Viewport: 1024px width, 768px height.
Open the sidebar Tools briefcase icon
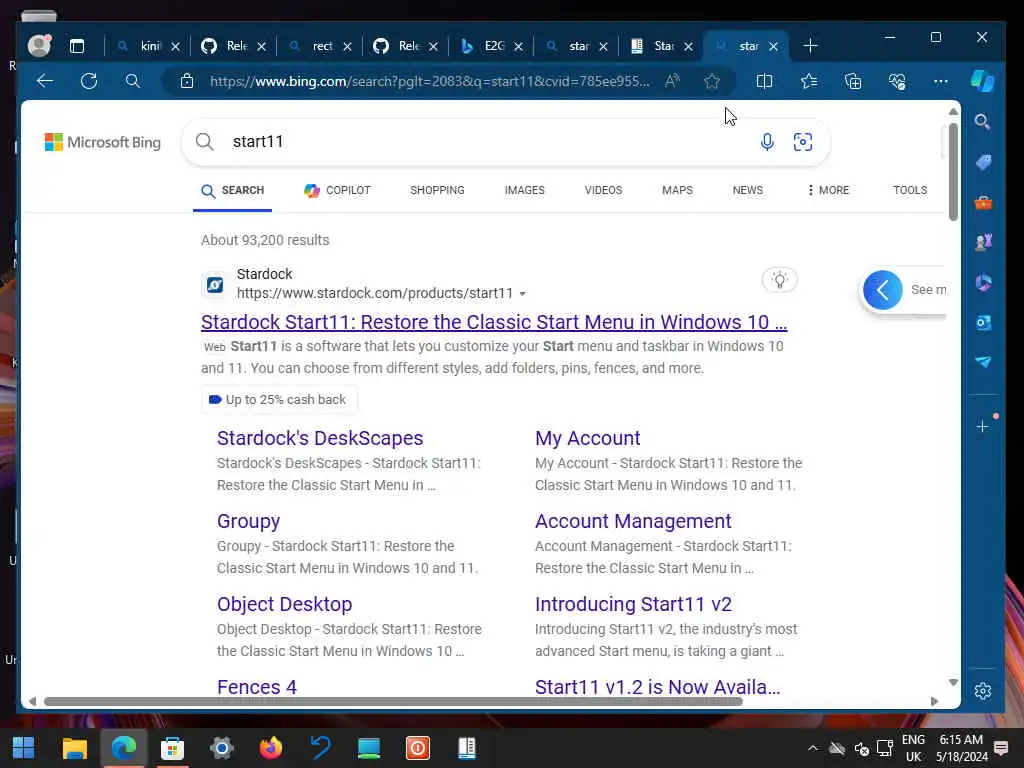click(x=983, y=202)
